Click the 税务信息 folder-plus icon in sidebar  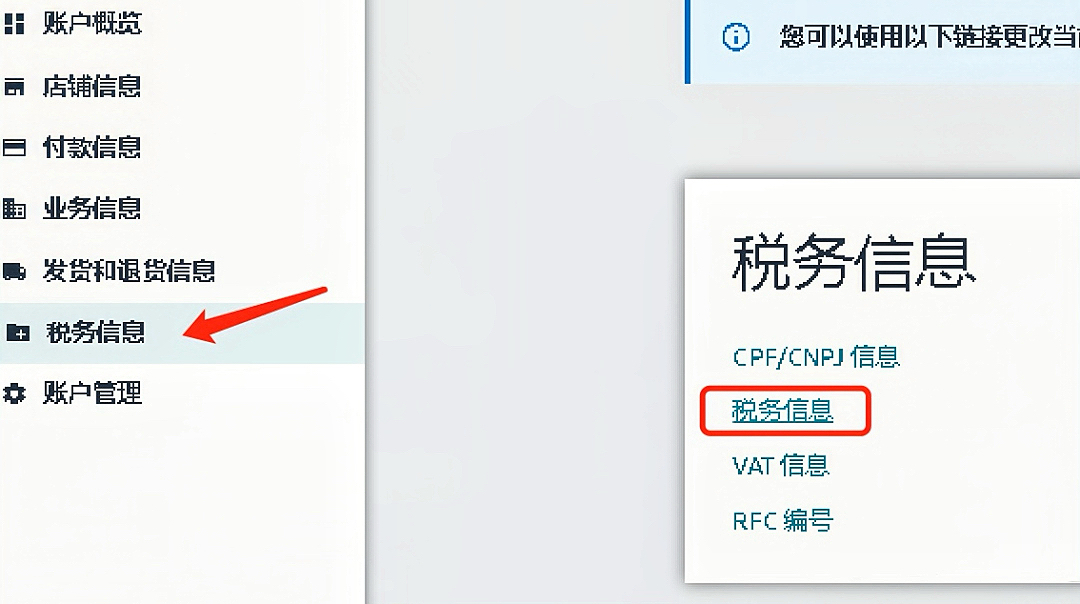[18, 333]
